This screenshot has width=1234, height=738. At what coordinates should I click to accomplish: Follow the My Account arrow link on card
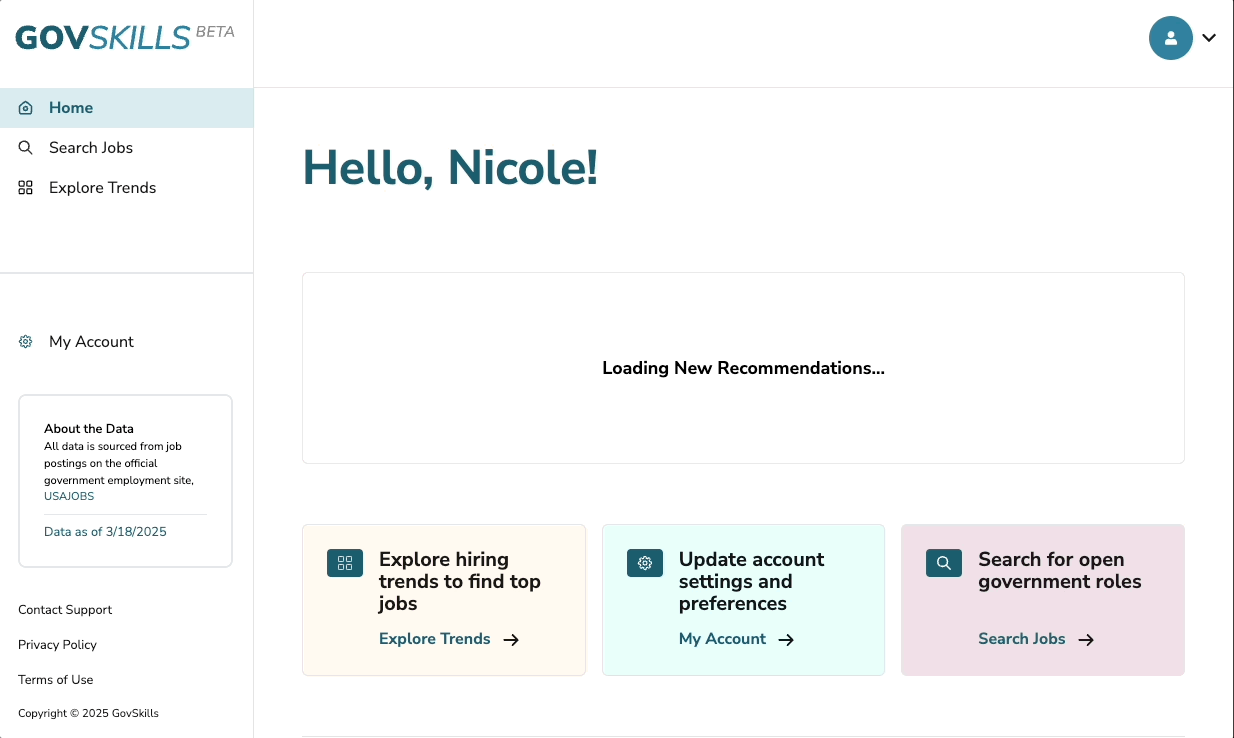736,639
